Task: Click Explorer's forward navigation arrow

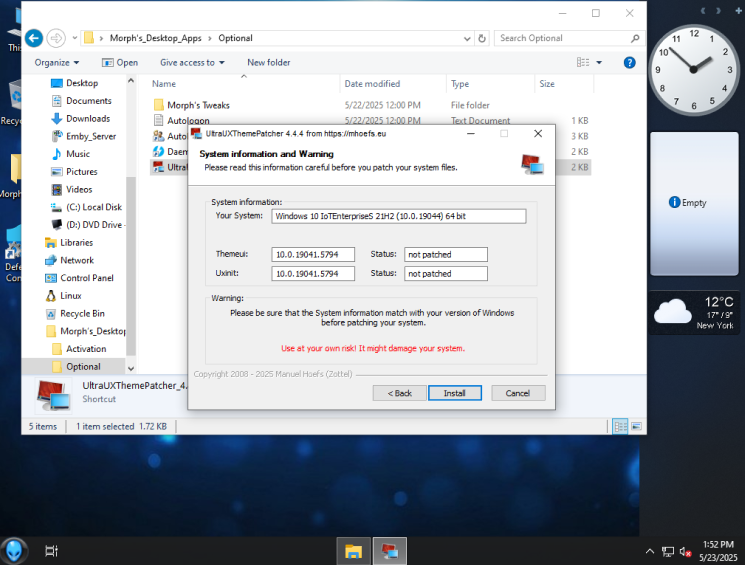Action: 56,38
